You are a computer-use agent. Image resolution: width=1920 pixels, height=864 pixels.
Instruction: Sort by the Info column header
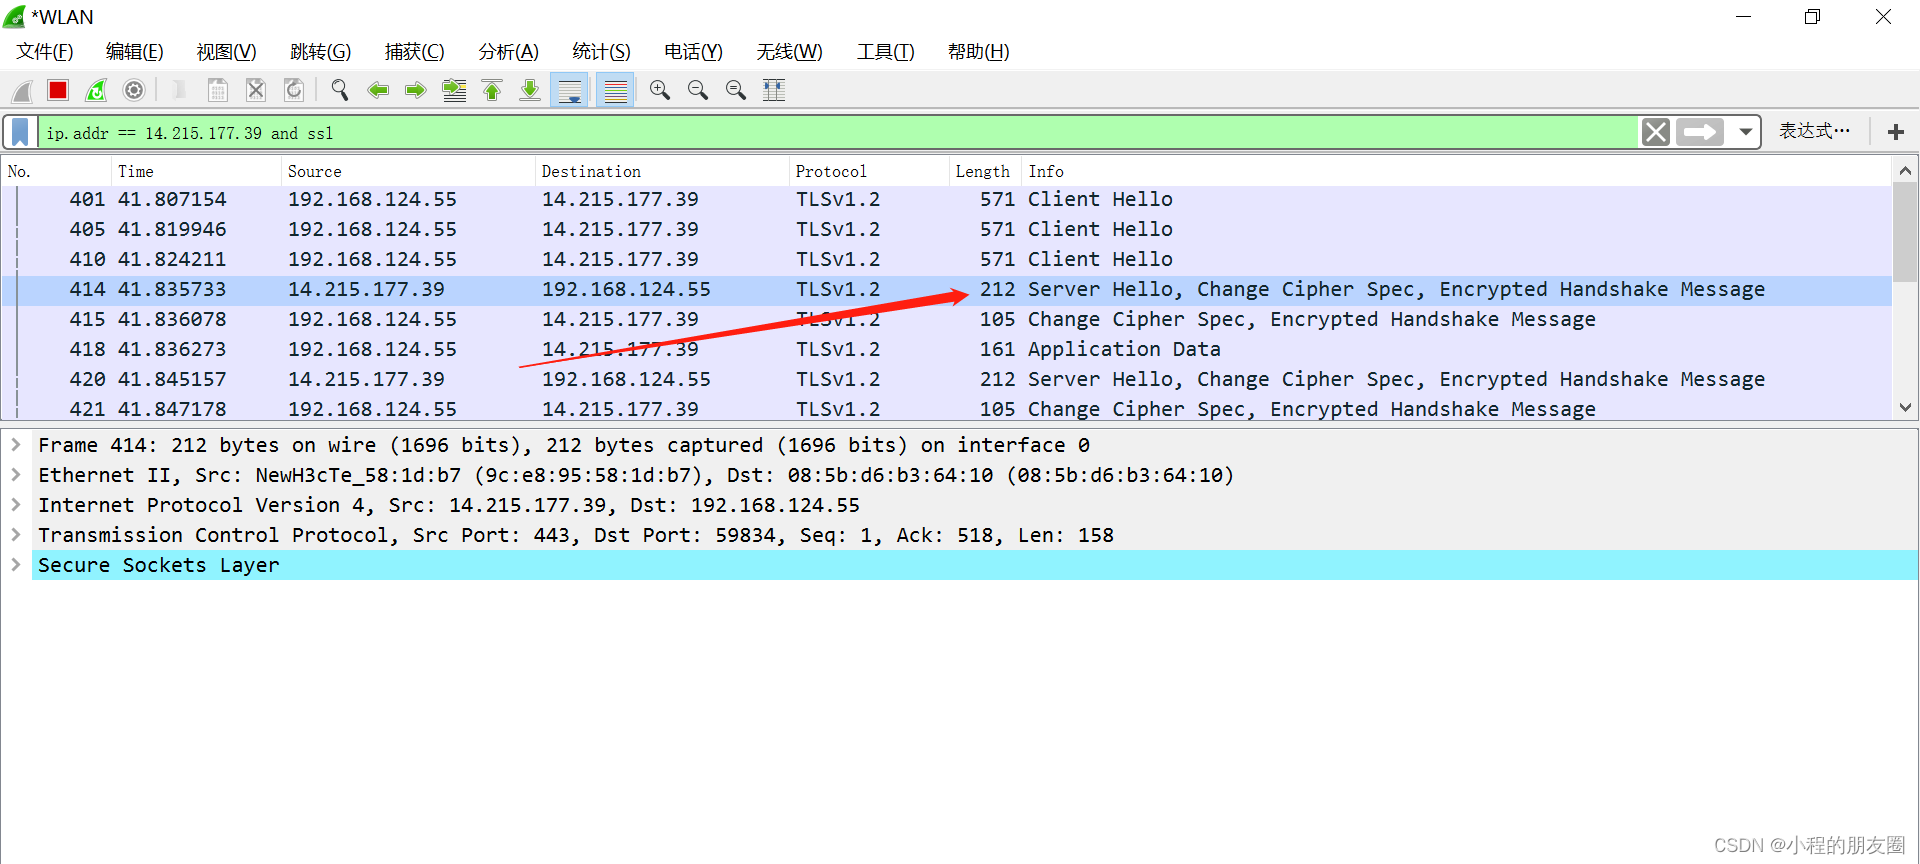(x=1457, y=172)
